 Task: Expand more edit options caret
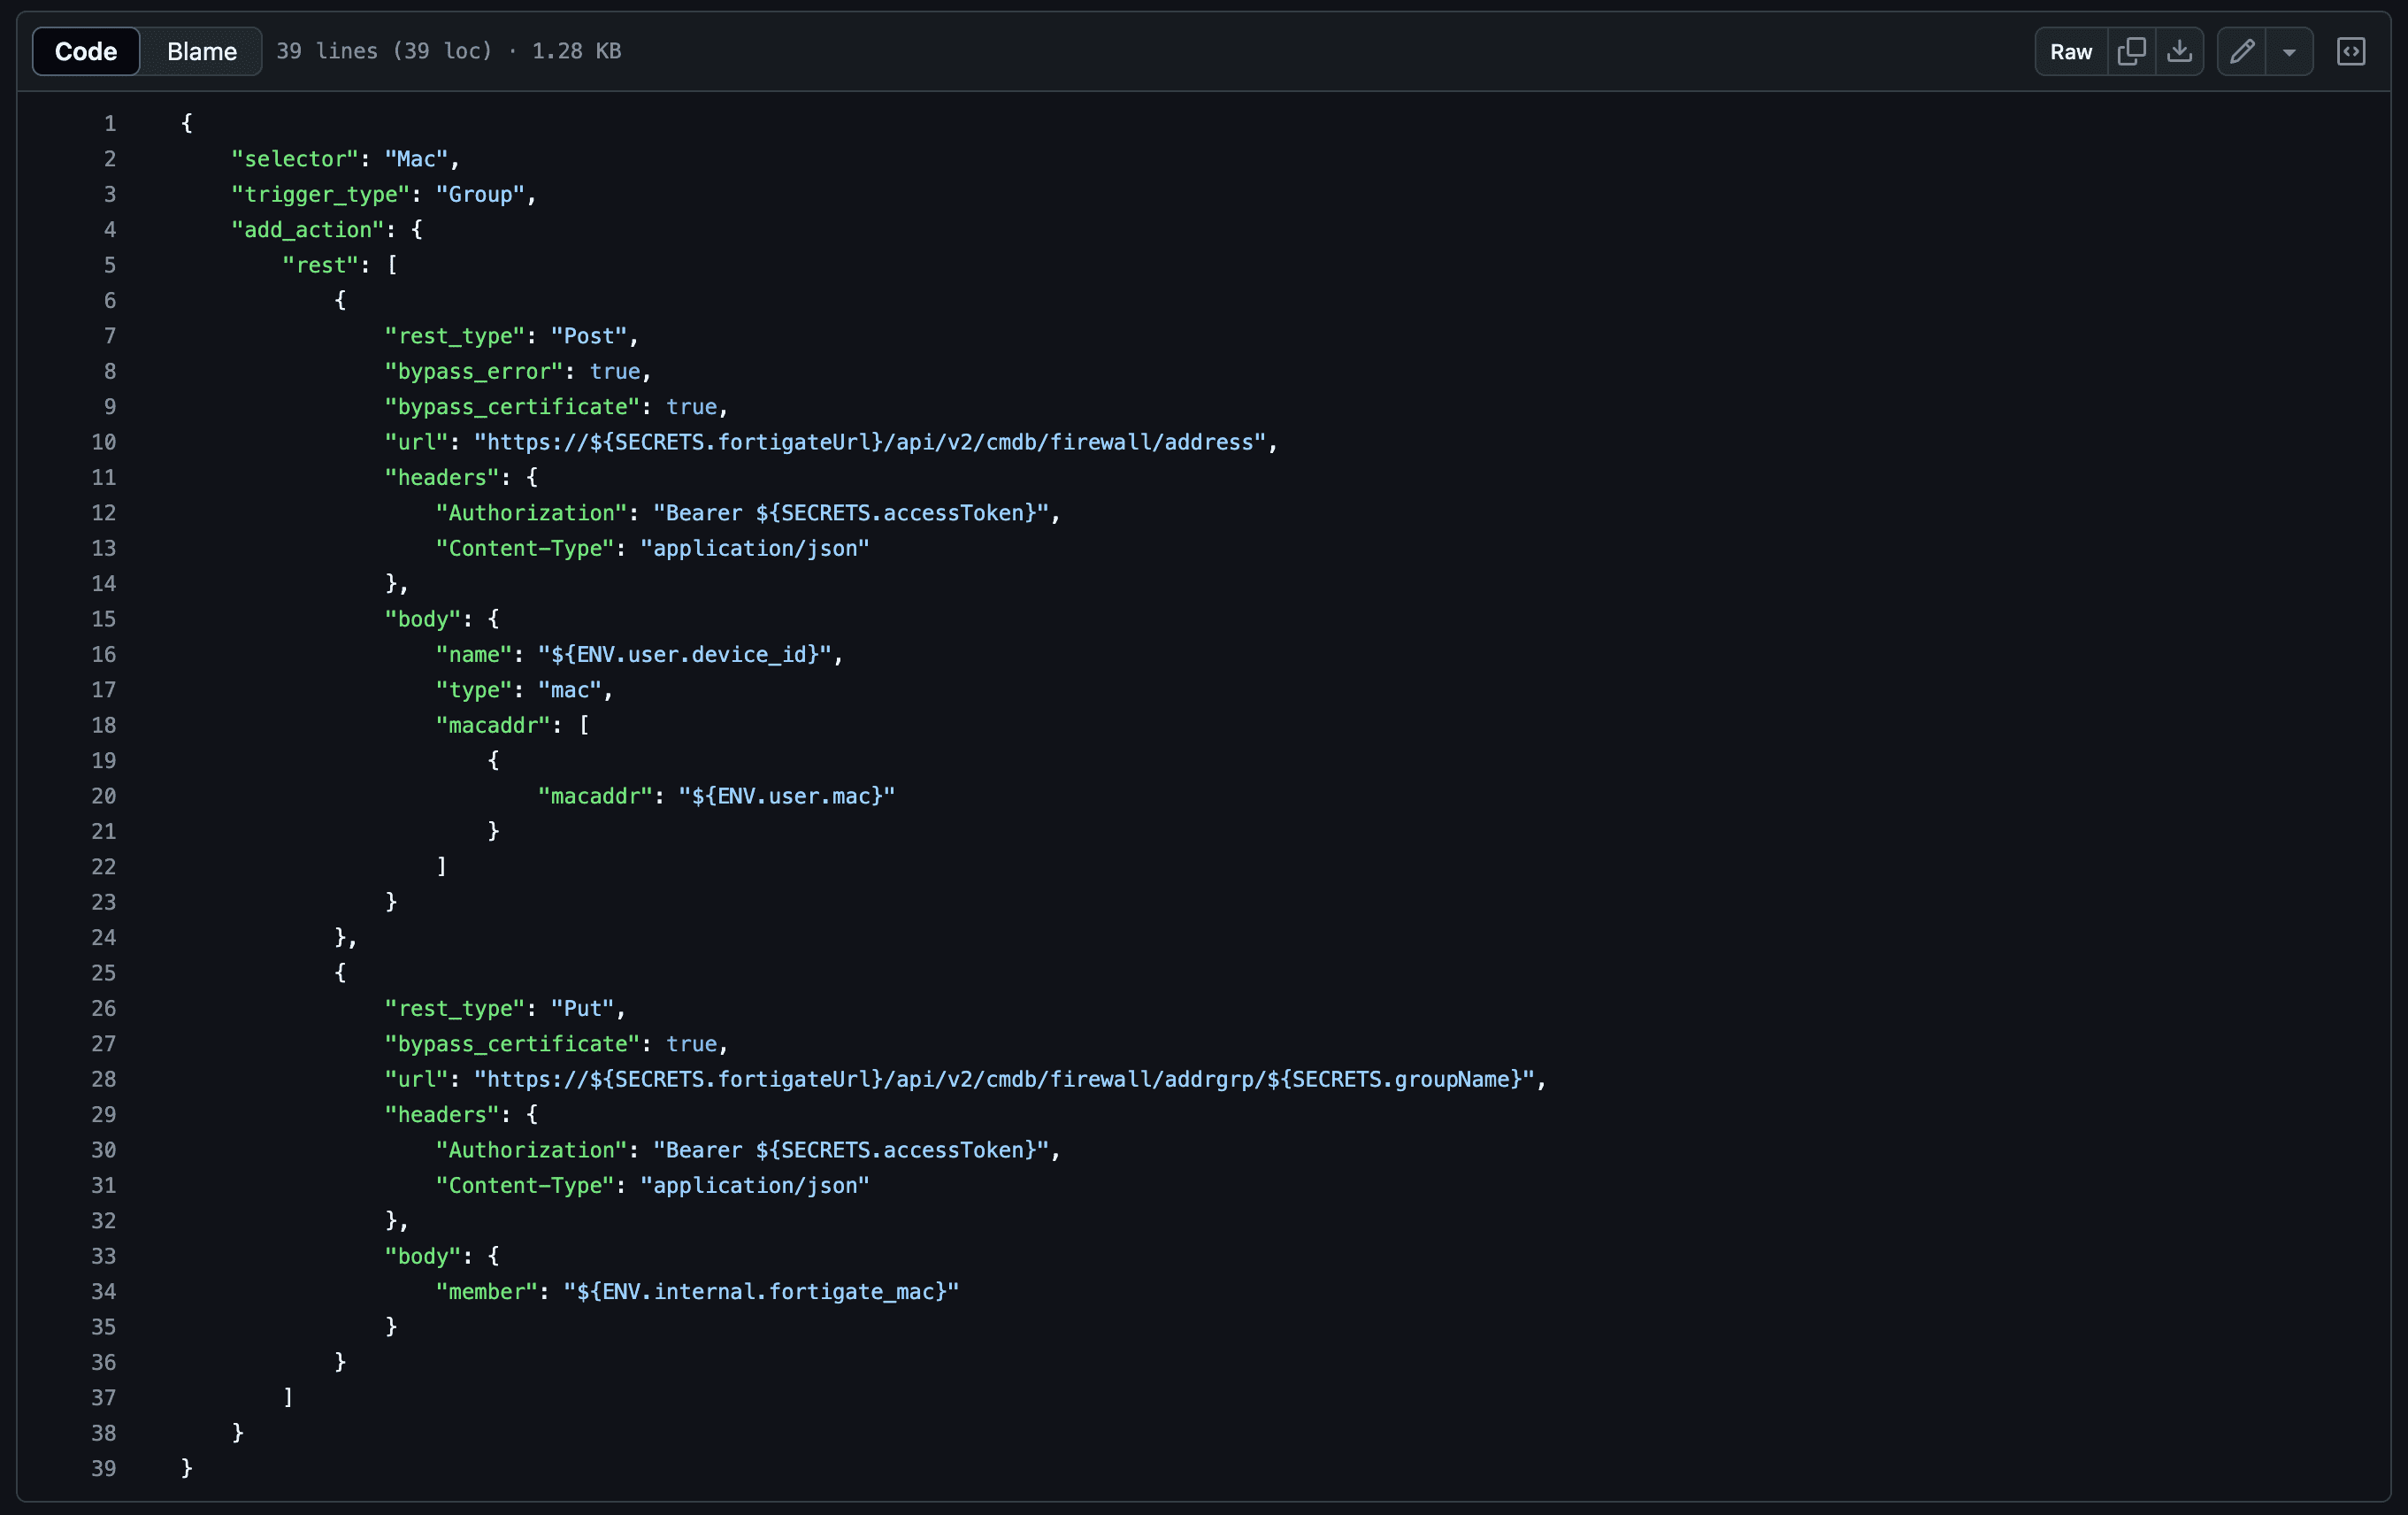pos(2289,51)
